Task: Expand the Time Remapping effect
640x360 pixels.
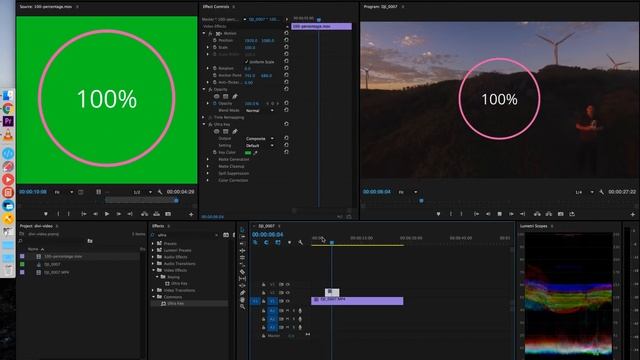Action: [204, 117]
